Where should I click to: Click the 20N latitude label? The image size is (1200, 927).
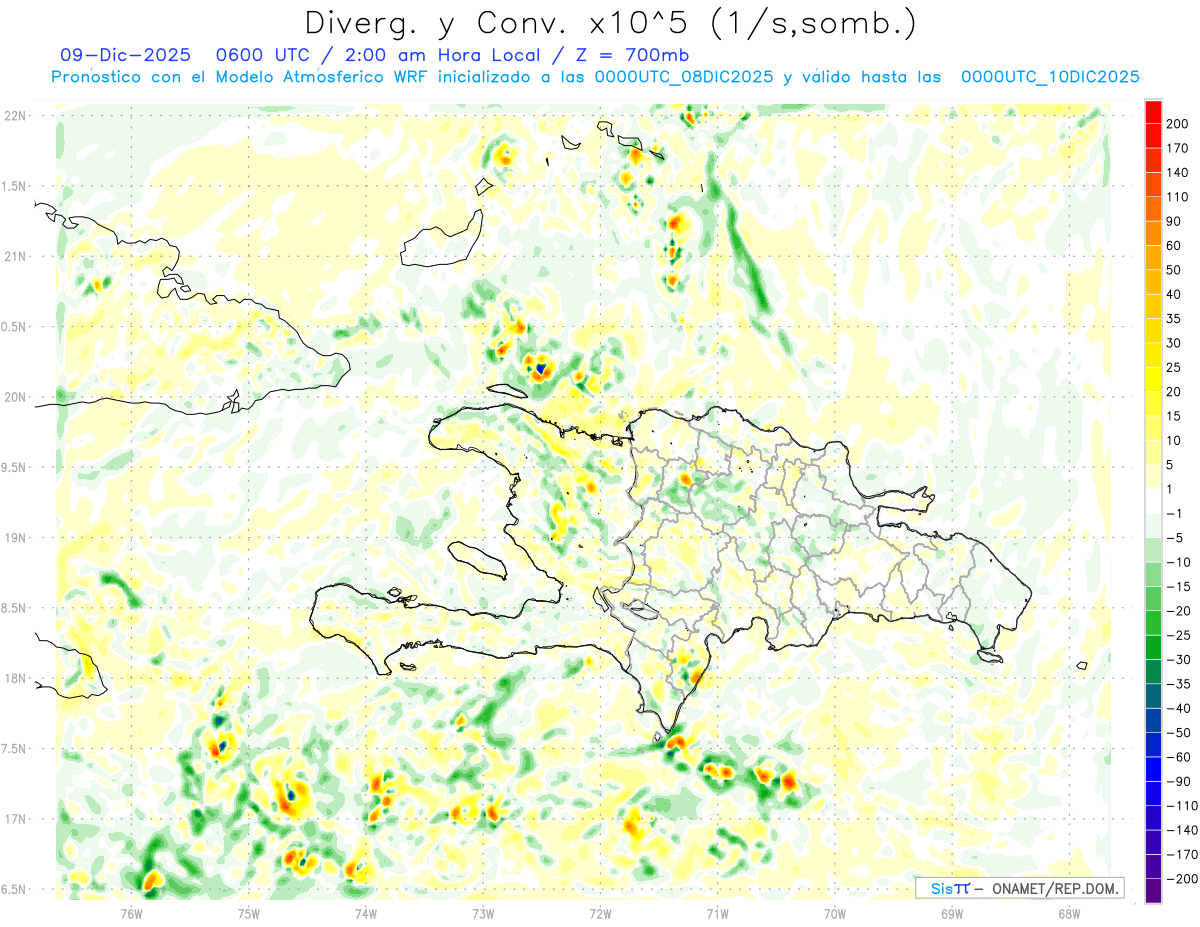(15, 397)
